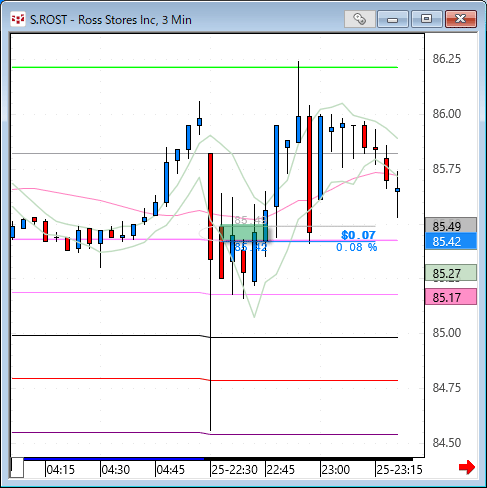Click the 85.00 price scale label
Screen dimensions: 487x488
click(447, 333)
